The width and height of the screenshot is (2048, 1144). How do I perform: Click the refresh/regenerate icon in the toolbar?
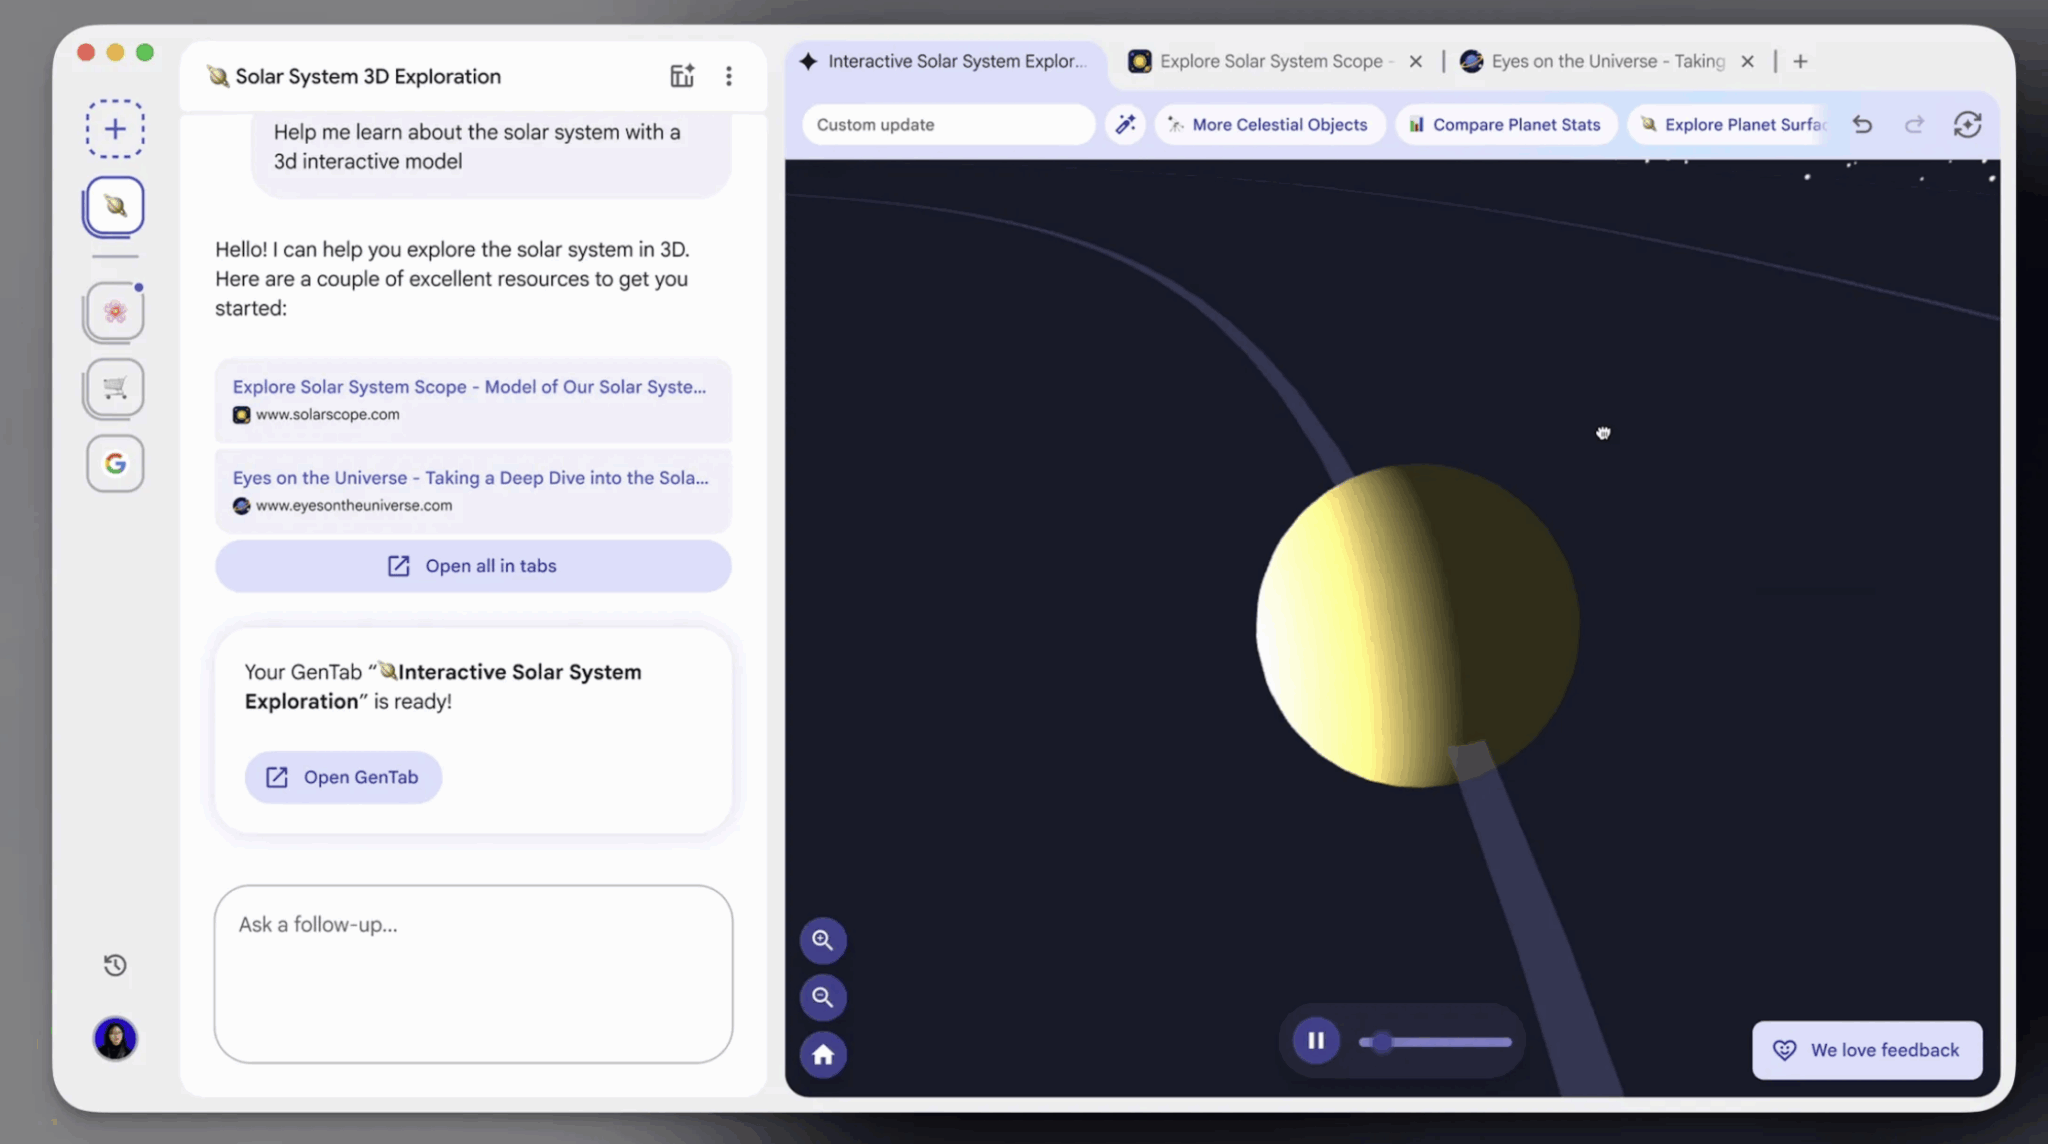(1966, 124)
